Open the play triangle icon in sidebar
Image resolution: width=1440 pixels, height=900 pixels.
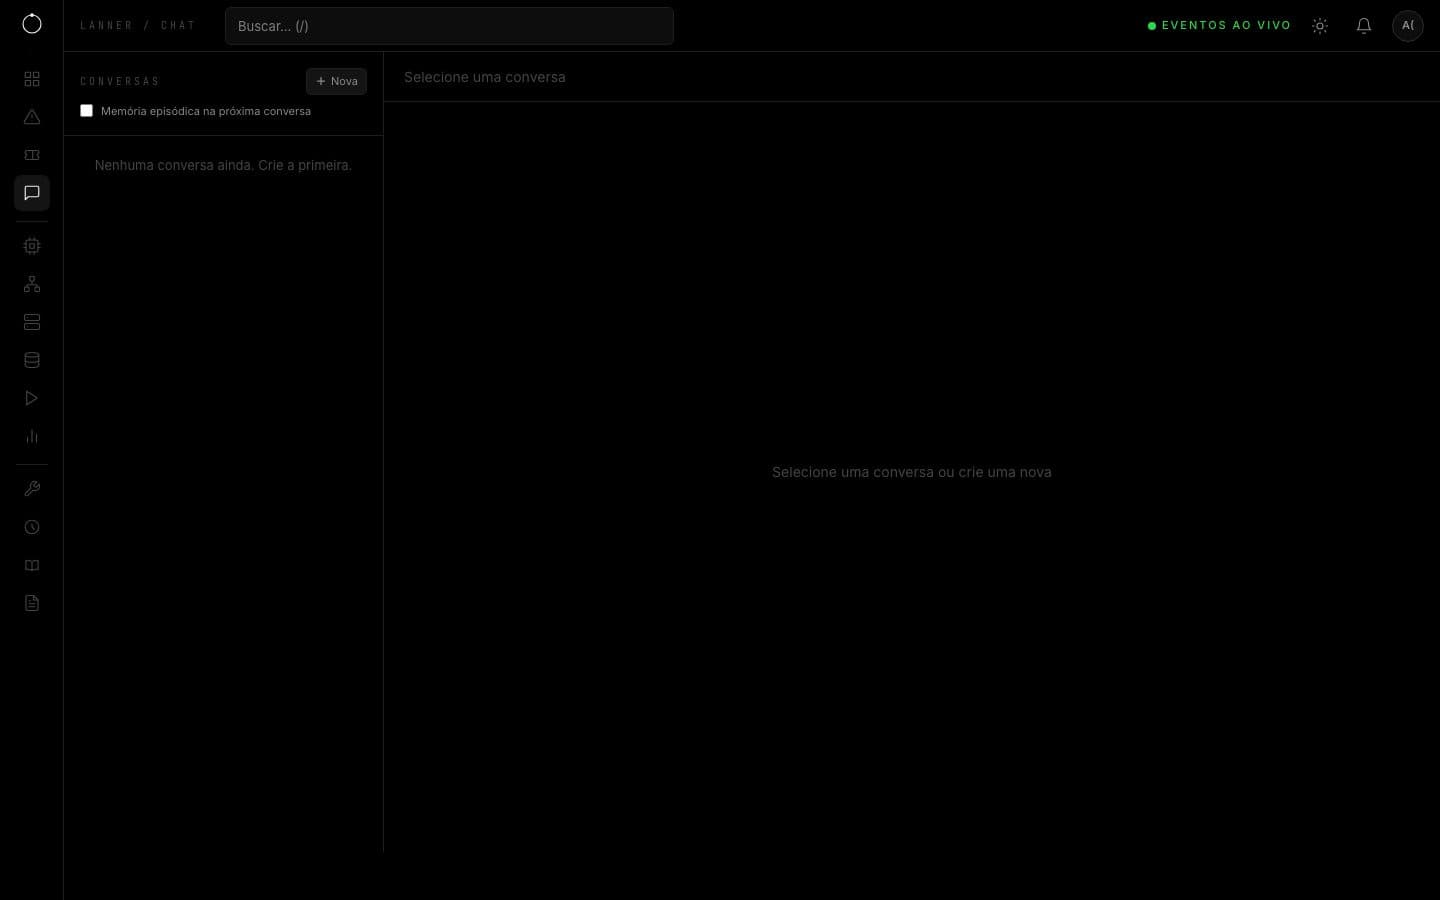[x=32, y=398]
